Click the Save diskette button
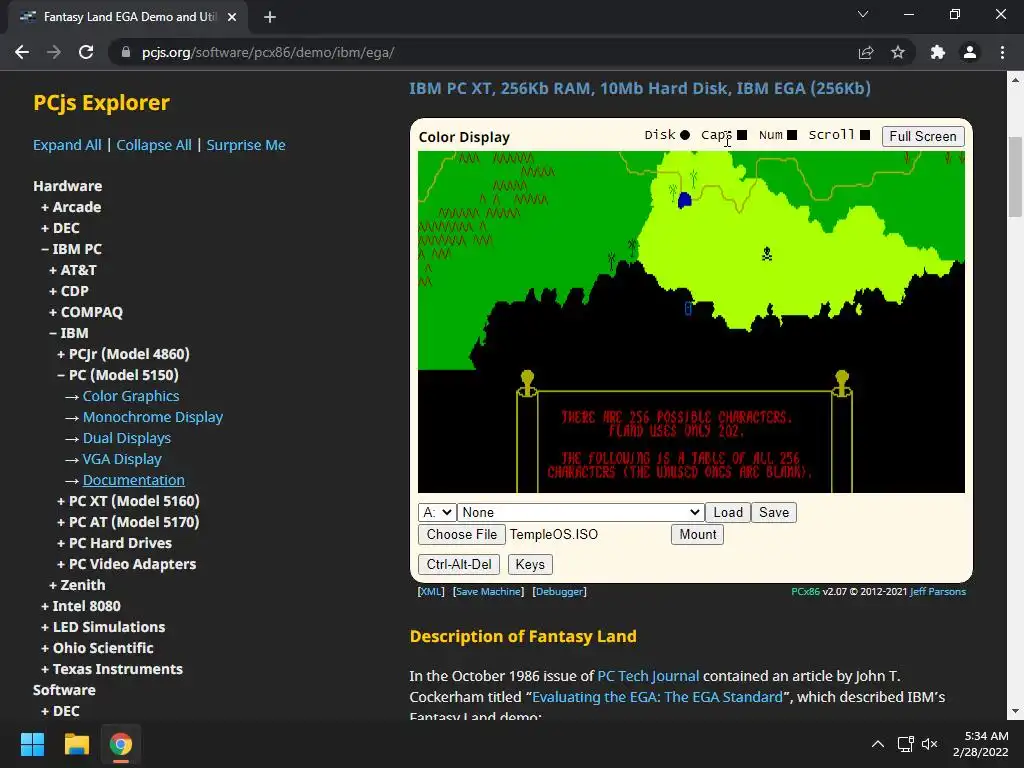 click(774, 513)
